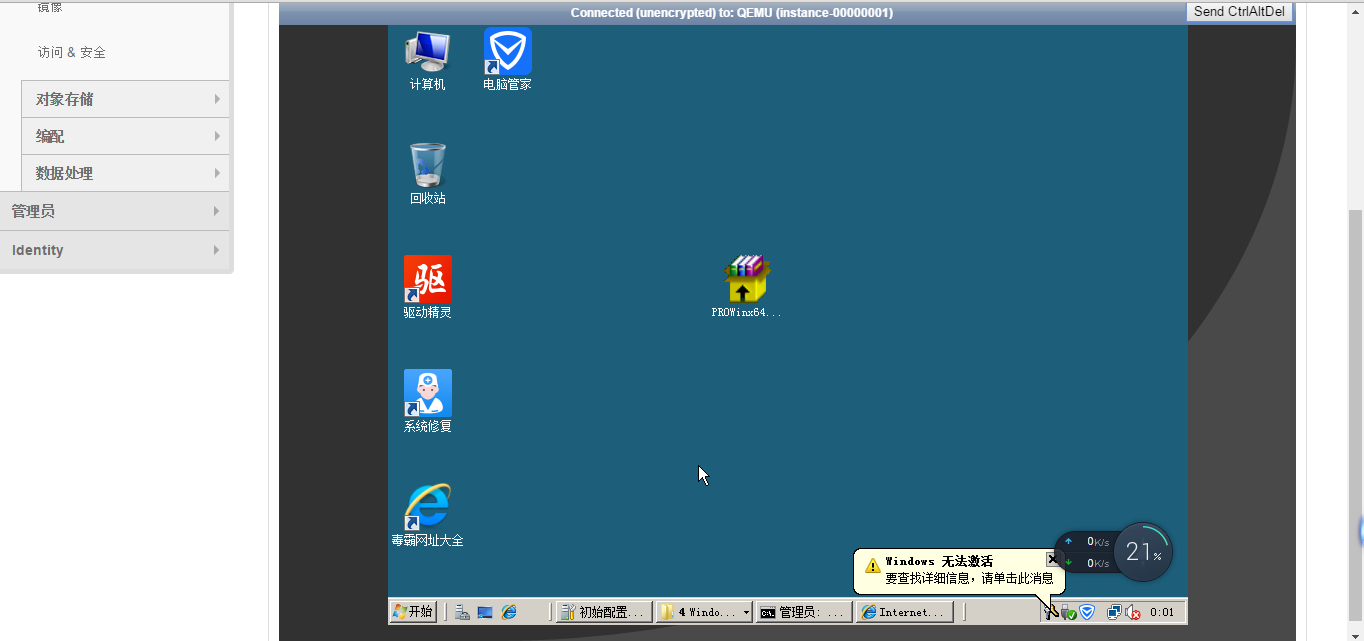Close the Windows 无法激活 balloon notification
Screen dimensions: 1364x641
click(x=1053, y=560)
